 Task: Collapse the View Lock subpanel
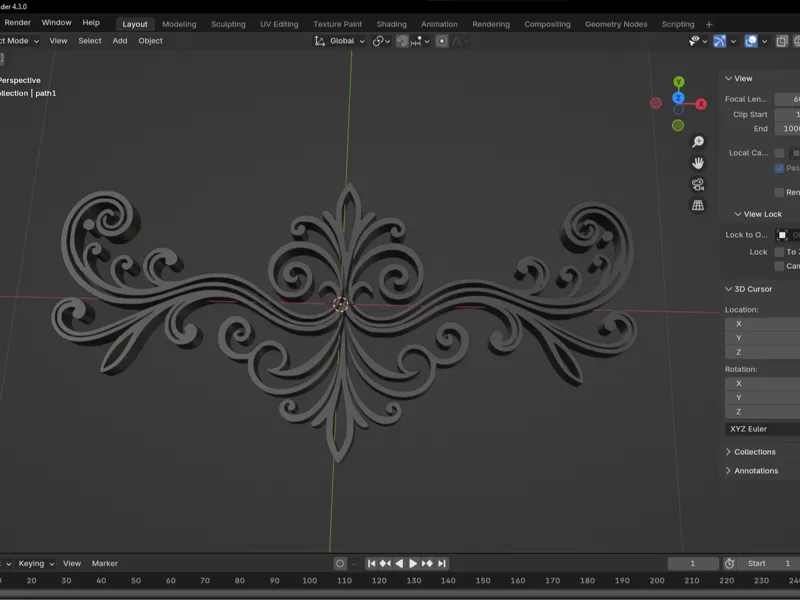pos(758,214)
